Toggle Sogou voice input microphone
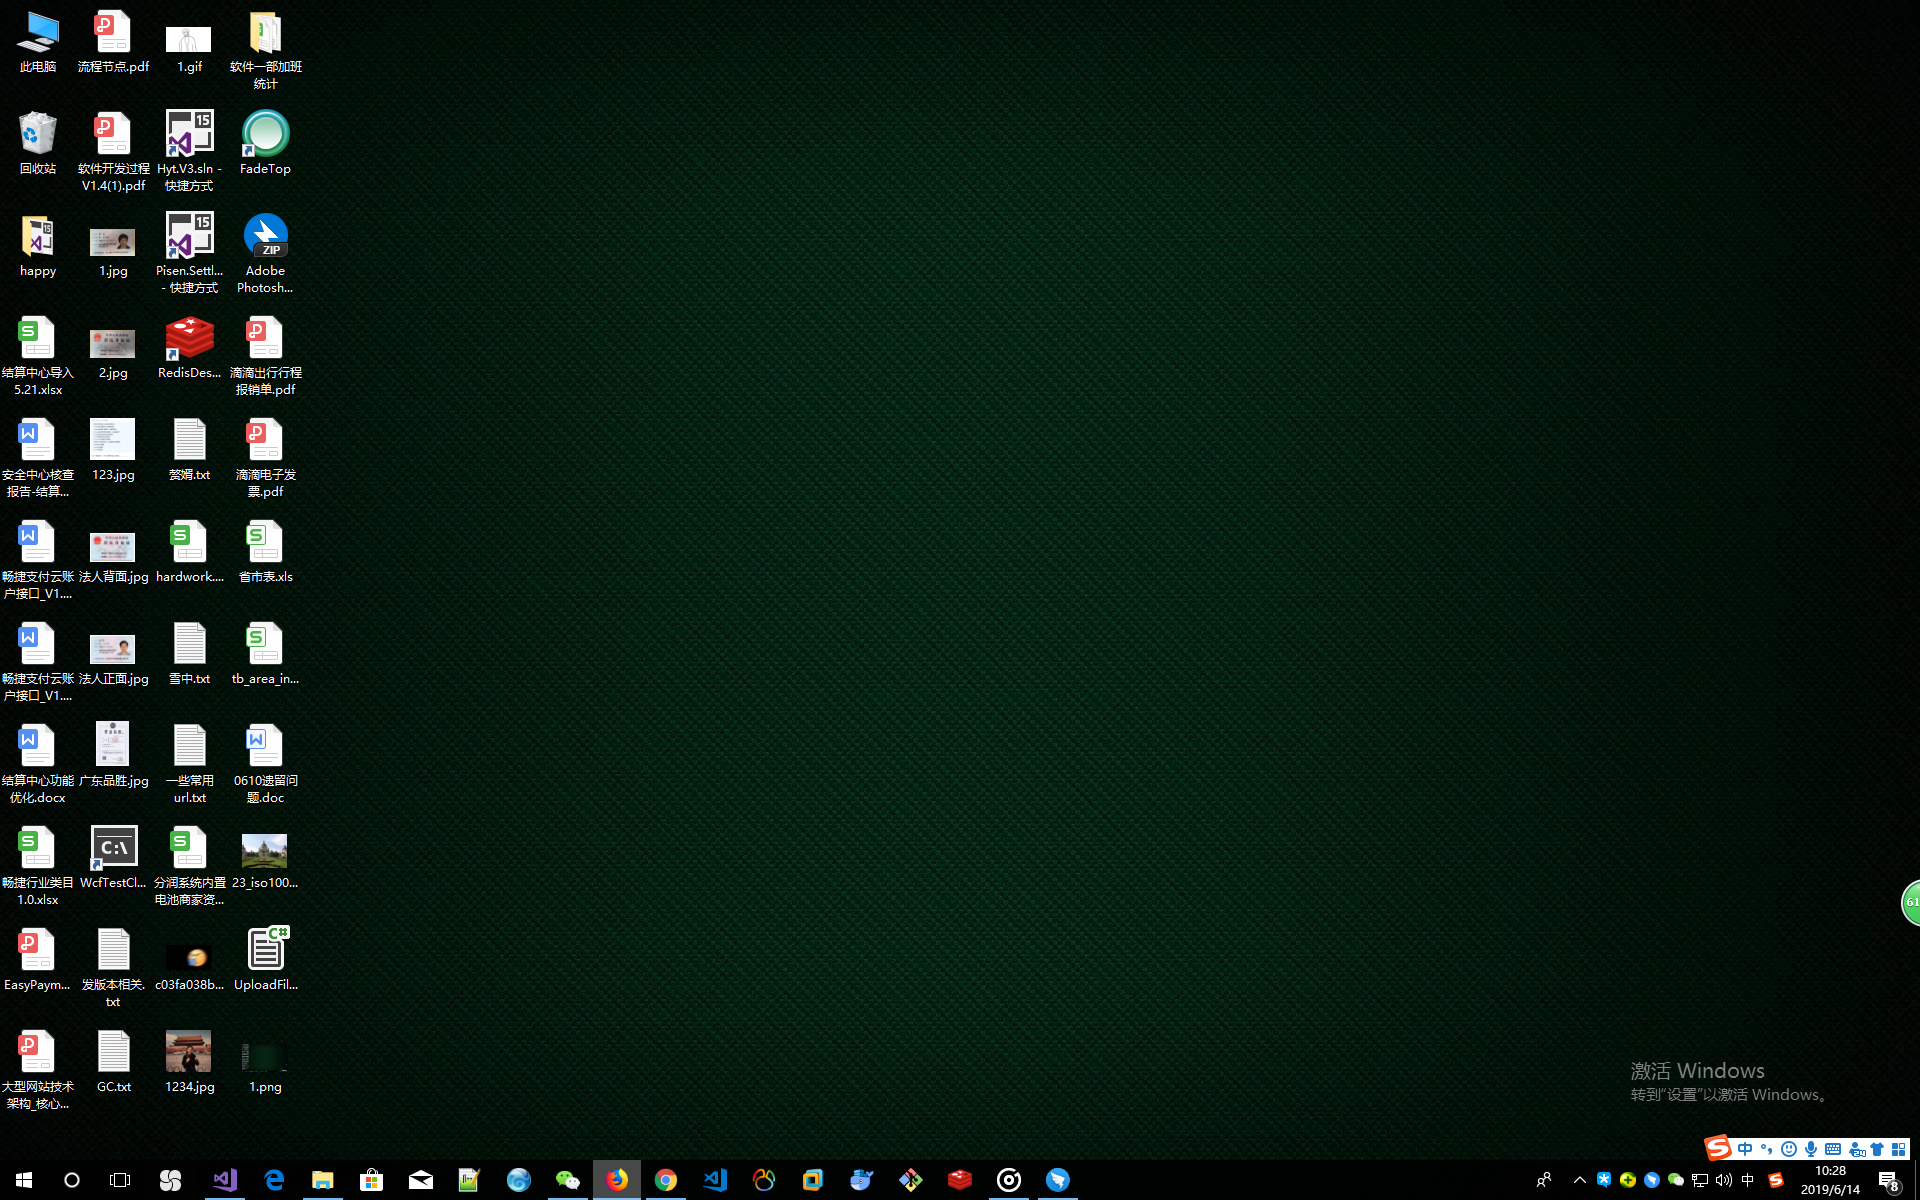Viewport: 1920px width, 1200px height. [1811, 1149]
